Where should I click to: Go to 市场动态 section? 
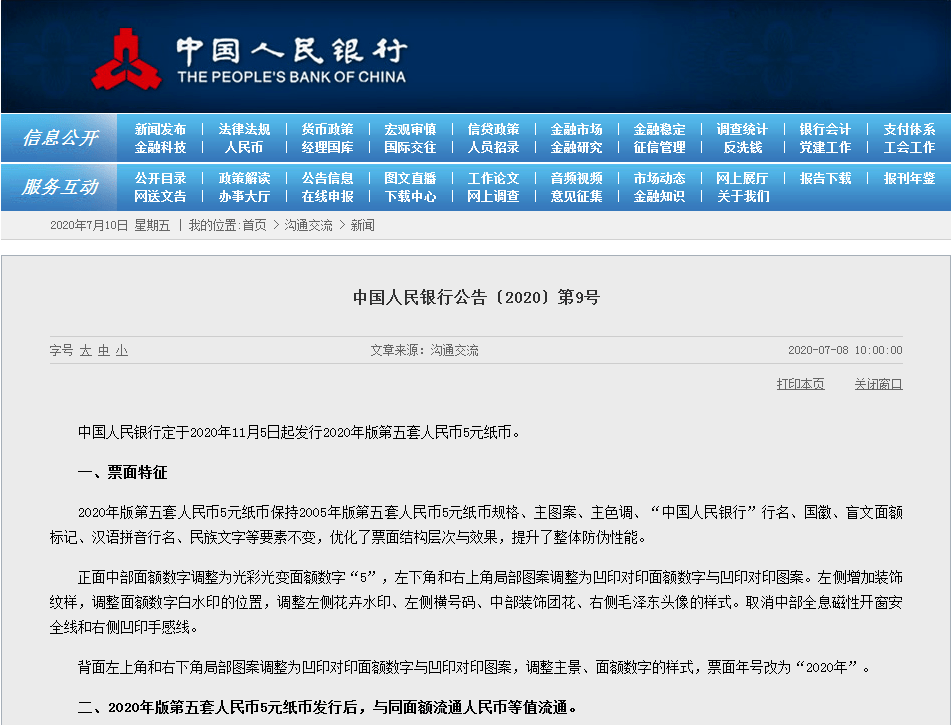[x=659, y=179]
